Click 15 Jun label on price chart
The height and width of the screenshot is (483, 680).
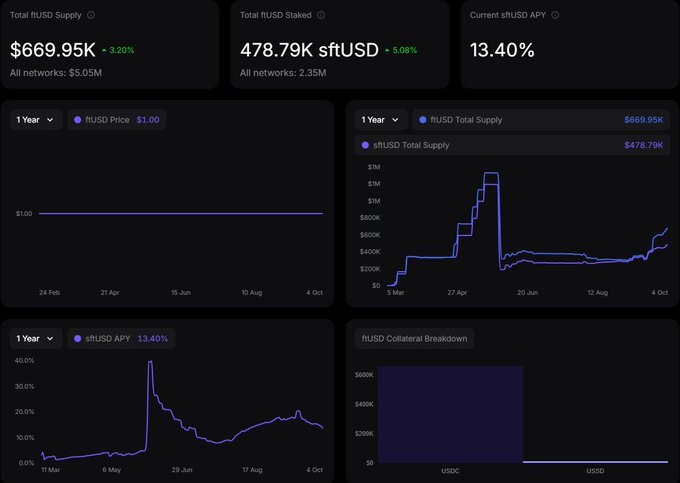[x=181, y=293]
